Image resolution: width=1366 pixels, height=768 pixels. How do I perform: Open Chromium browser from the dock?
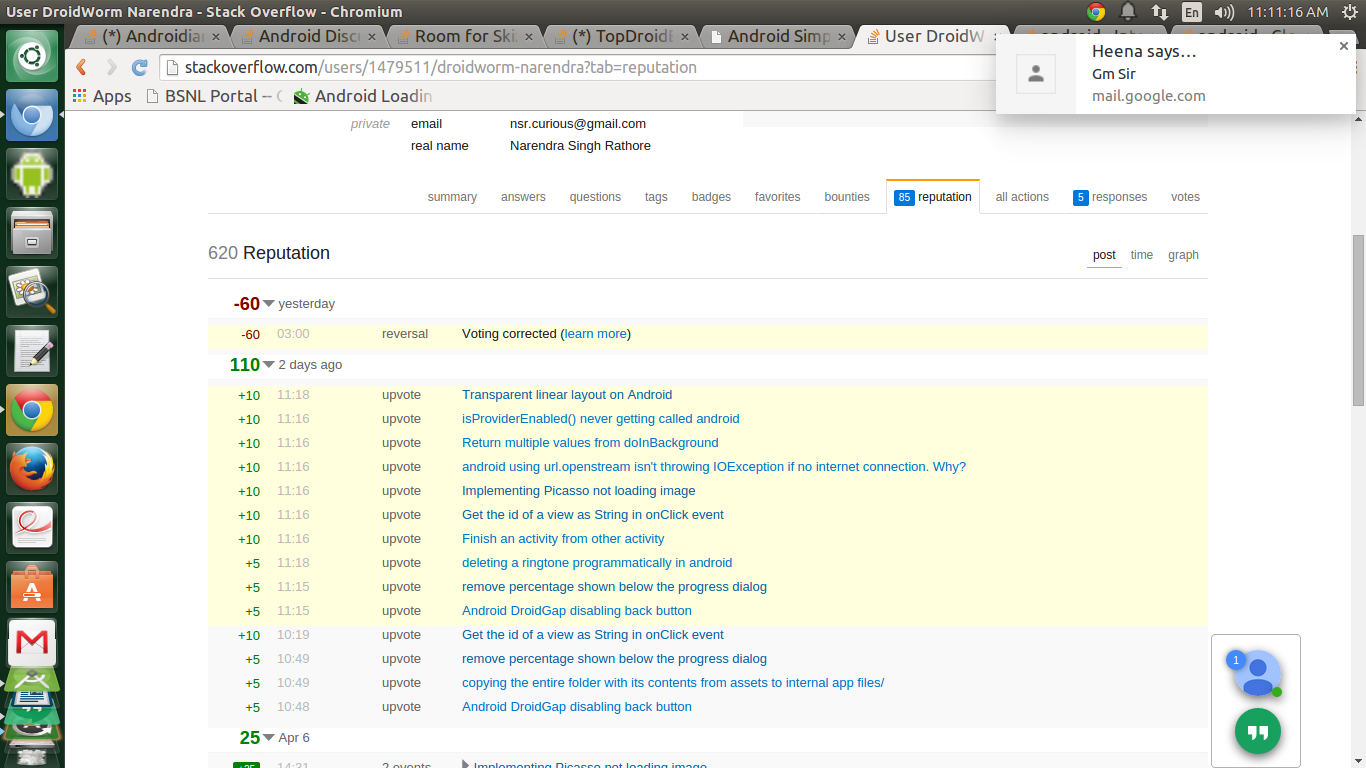coord(32,115)
